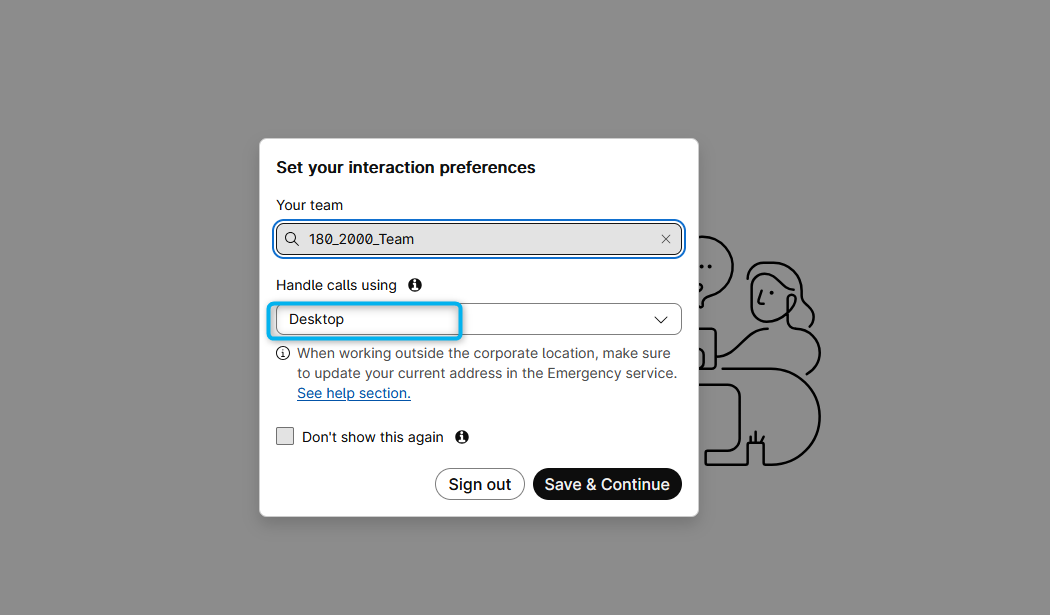Click the "Don't show this again" label text

(373, 437)
